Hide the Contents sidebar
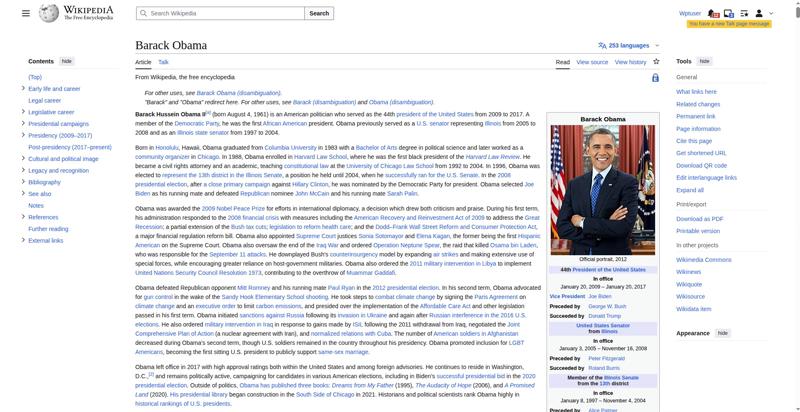 pos(67,61)
